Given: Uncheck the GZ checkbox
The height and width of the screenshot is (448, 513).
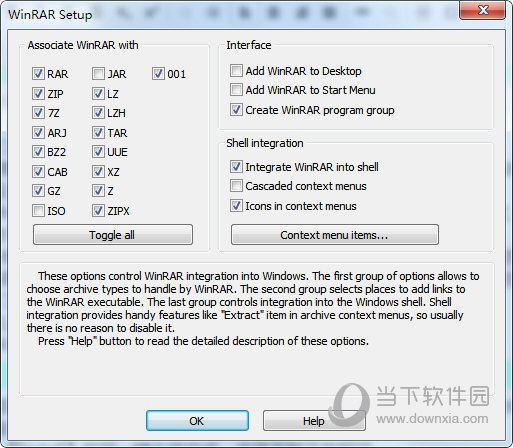Looking at the screenshot, I should click(x=38, y=191).
